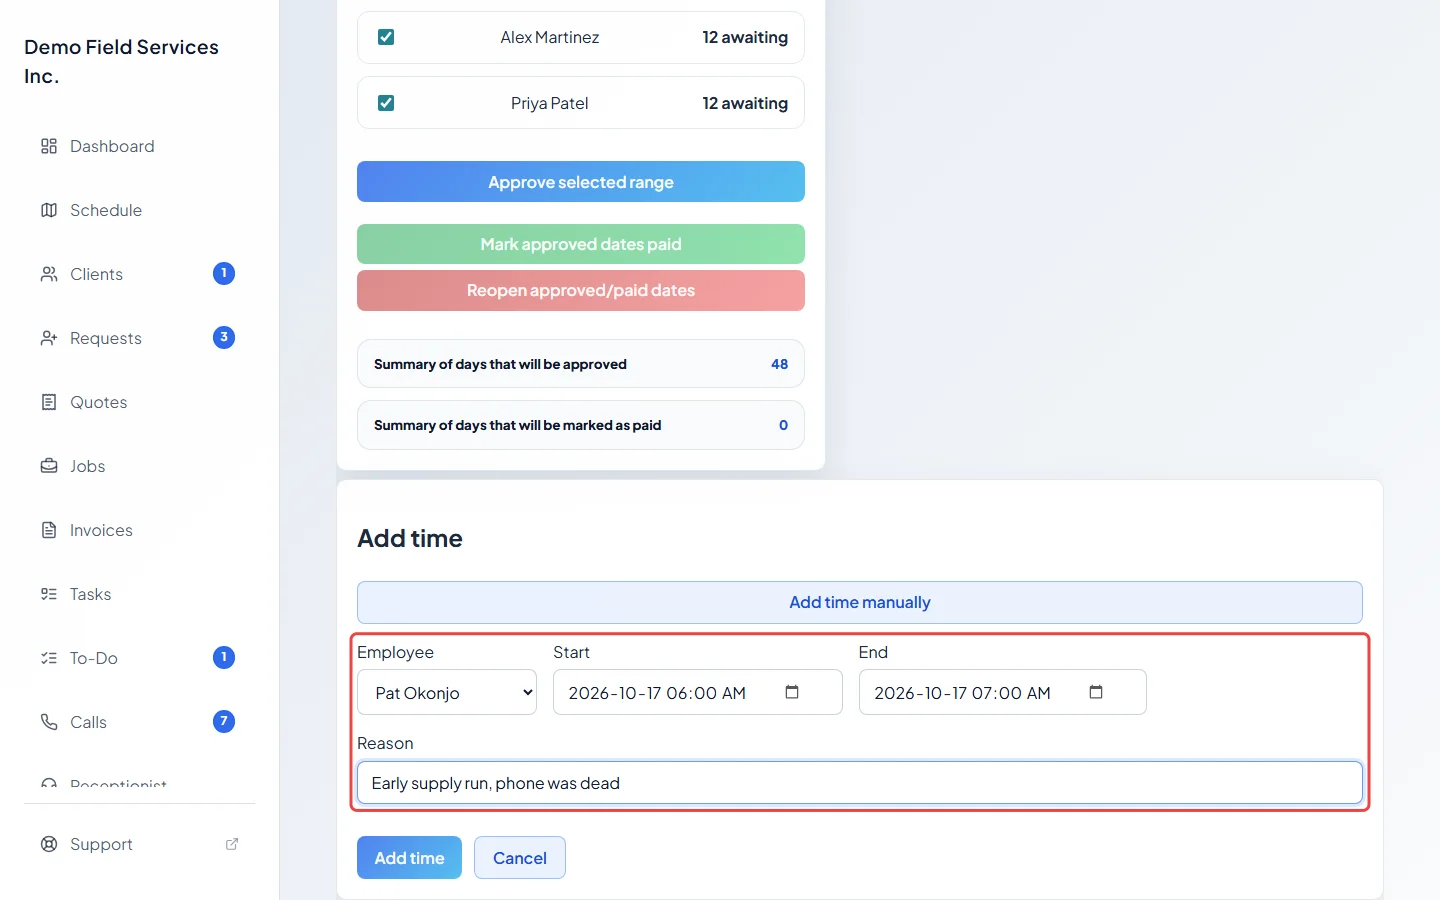Click Mark approved dates paid button

pyautogui.click(x=581, y=244)
